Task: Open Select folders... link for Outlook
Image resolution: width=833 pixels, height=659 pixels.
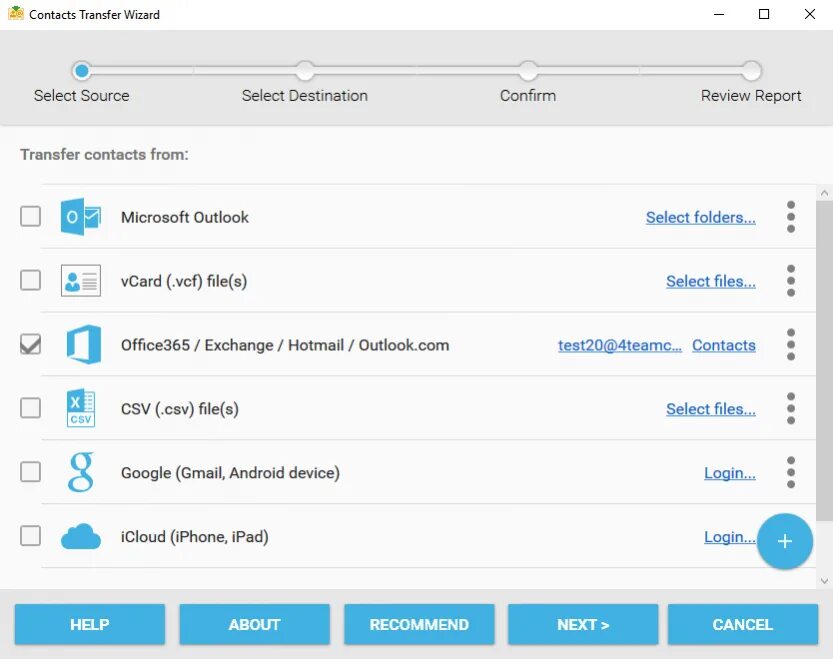Action: tap(700, 217)
